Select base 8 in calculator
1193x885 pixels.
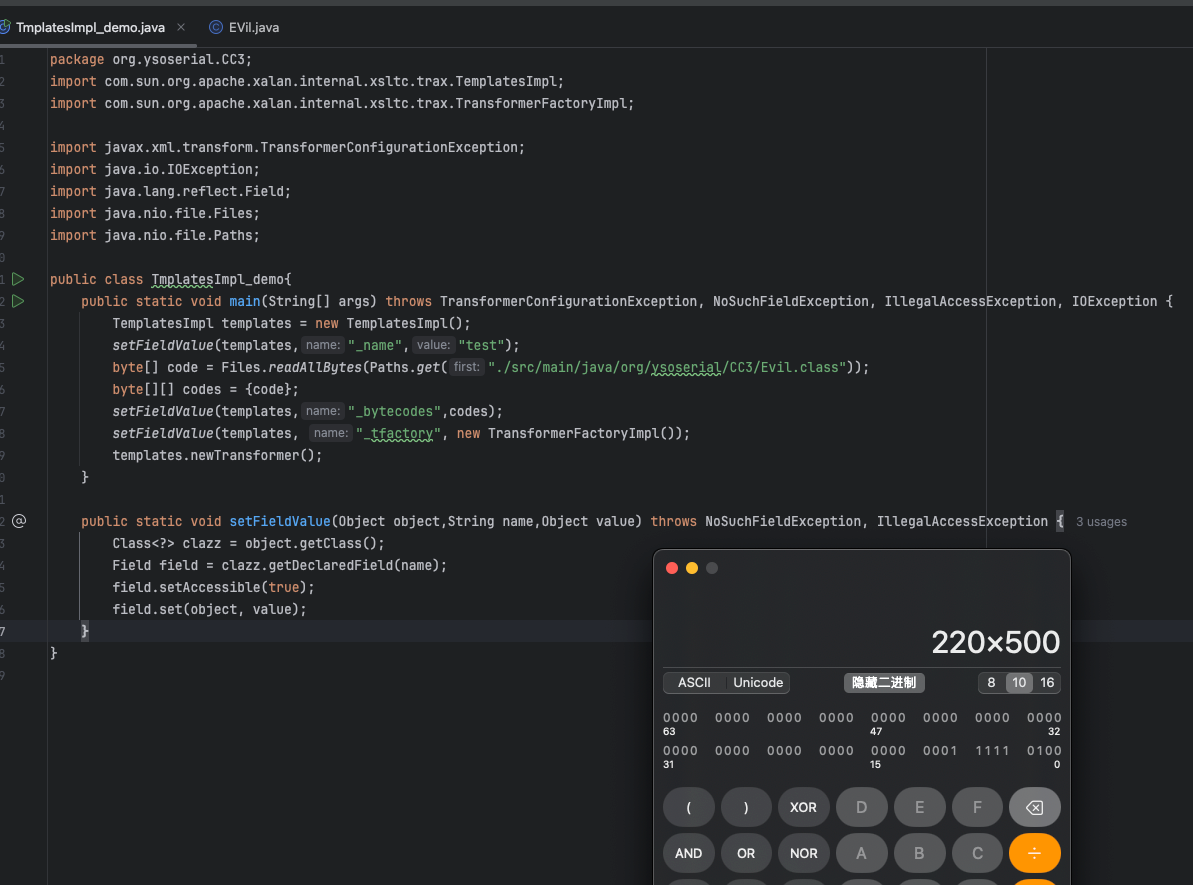coord(991,683)
